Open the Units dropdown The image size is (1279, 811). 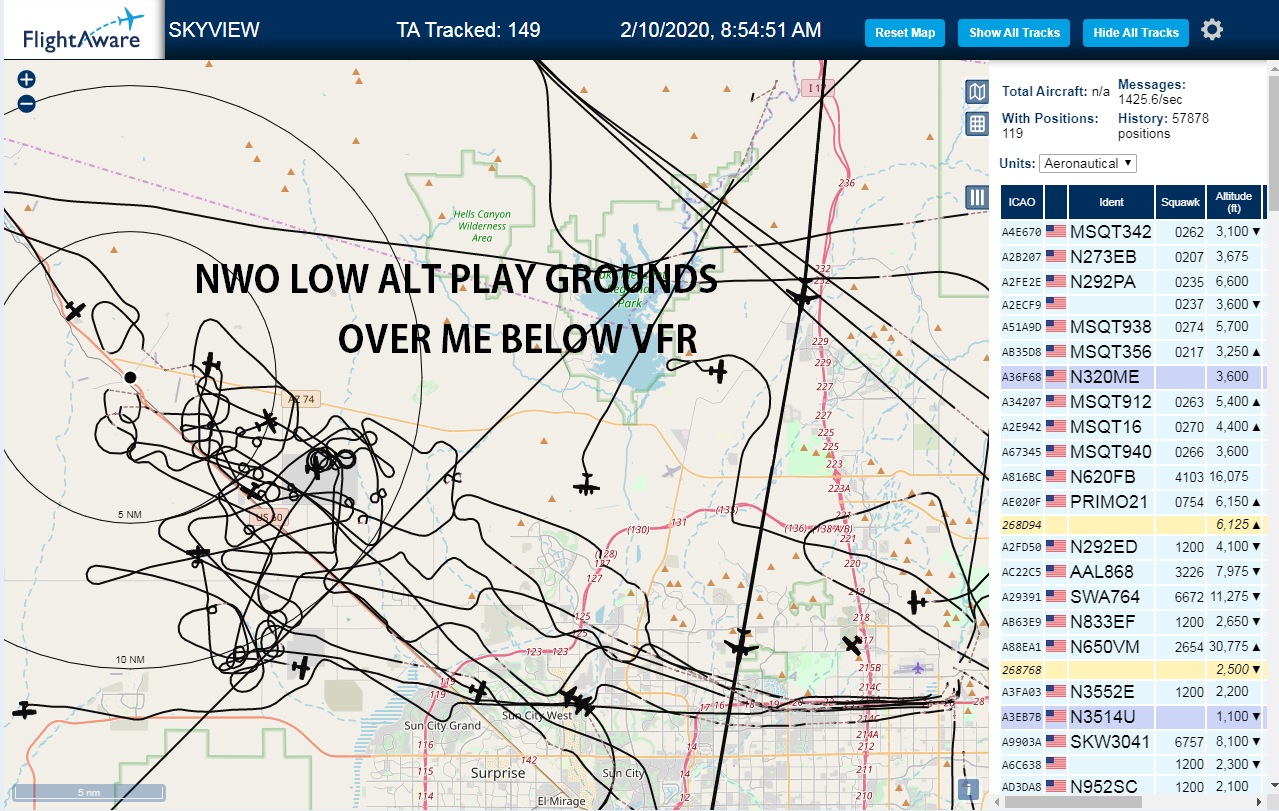point(1088,163)
